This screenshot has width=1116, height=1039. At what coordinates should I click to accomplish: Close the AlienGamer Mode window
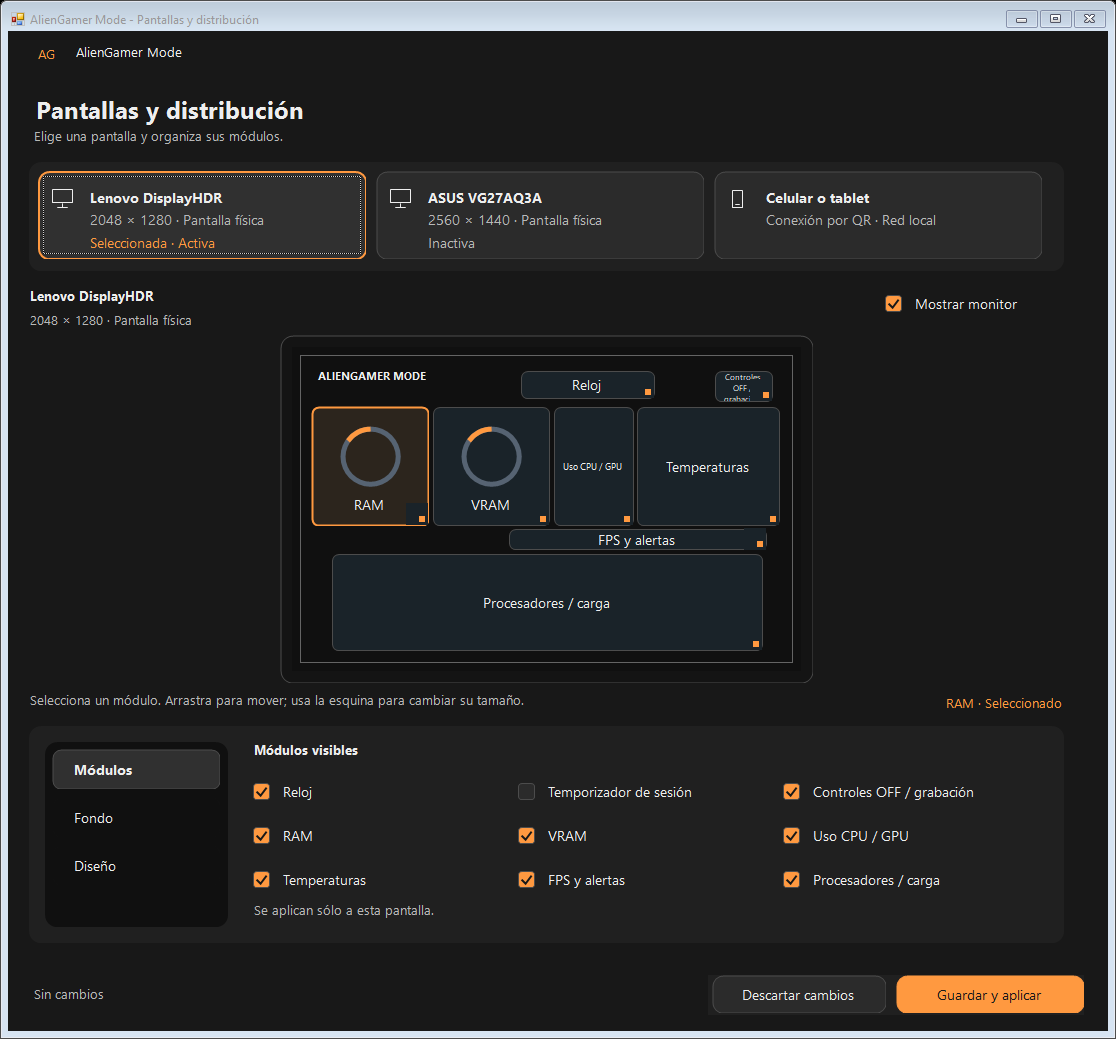click(x=1090, y=19)
